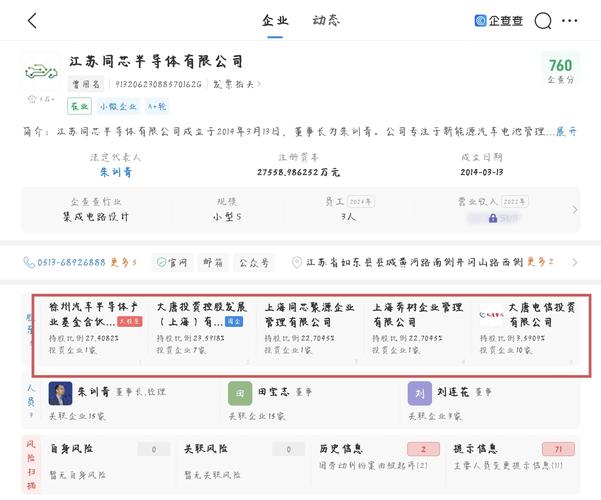Tap the locked revenue value icon
601x500 pixels.
point(493,218)
